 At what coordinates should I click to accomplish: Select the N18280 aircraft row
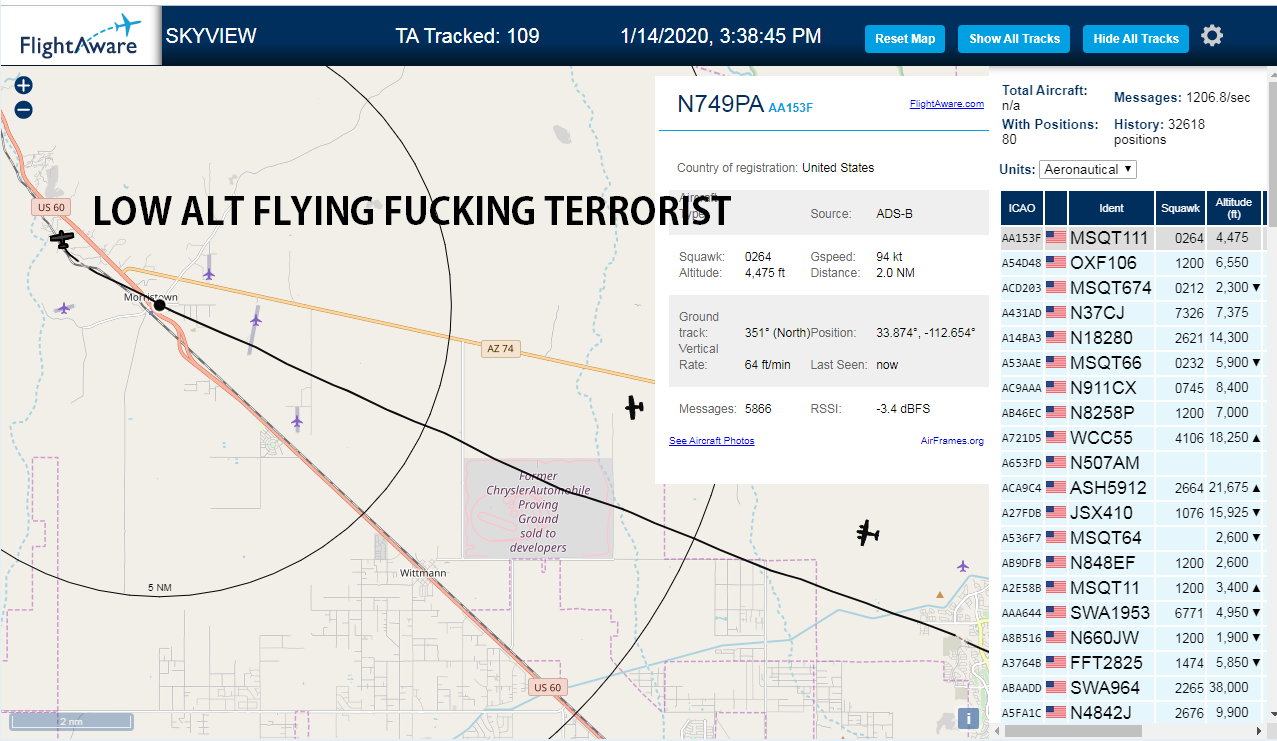click(1132, 338)
